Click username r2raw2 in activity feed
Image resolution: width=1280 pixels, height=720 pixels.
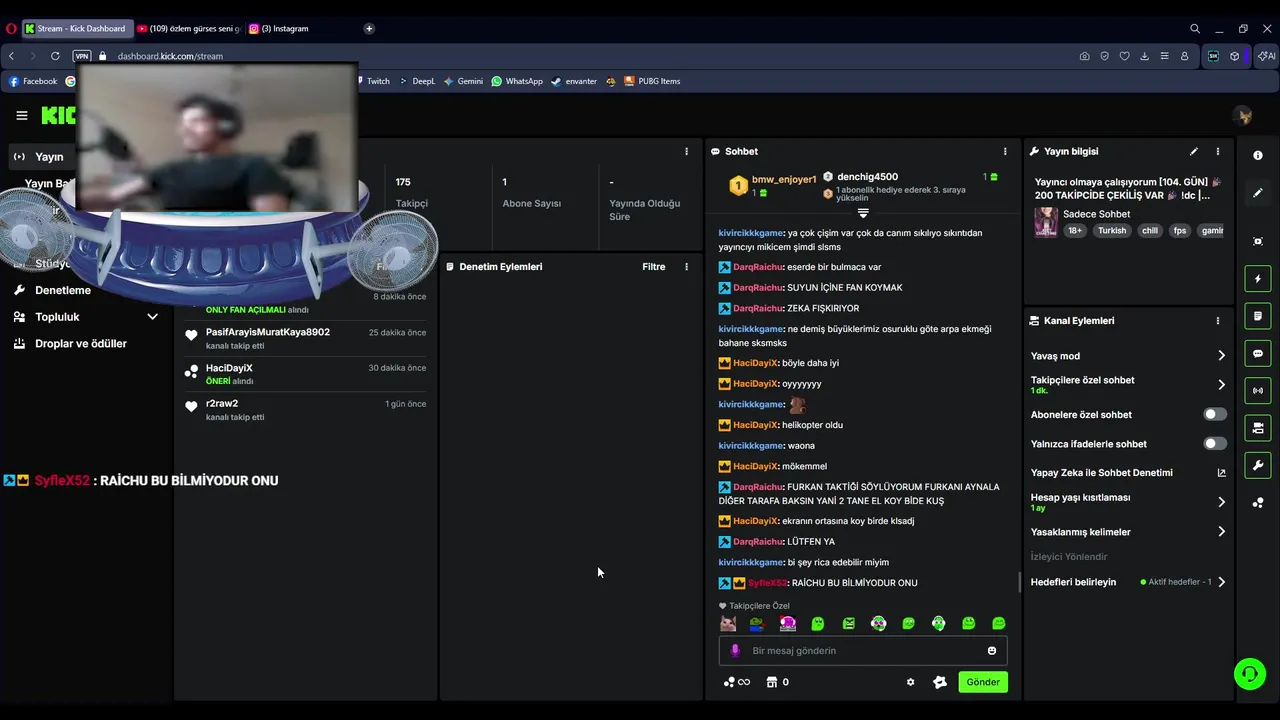[x=222, y=403]
